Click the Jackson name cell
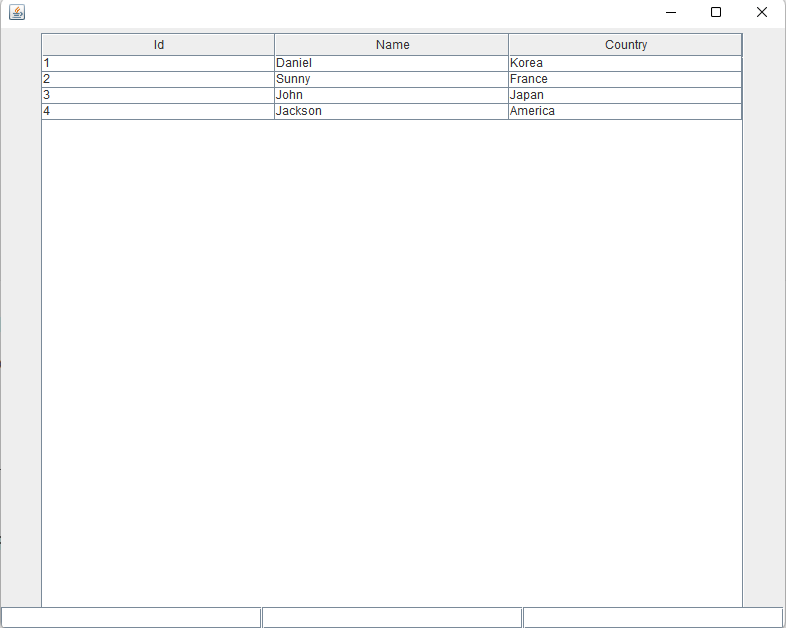 (391, 111)
